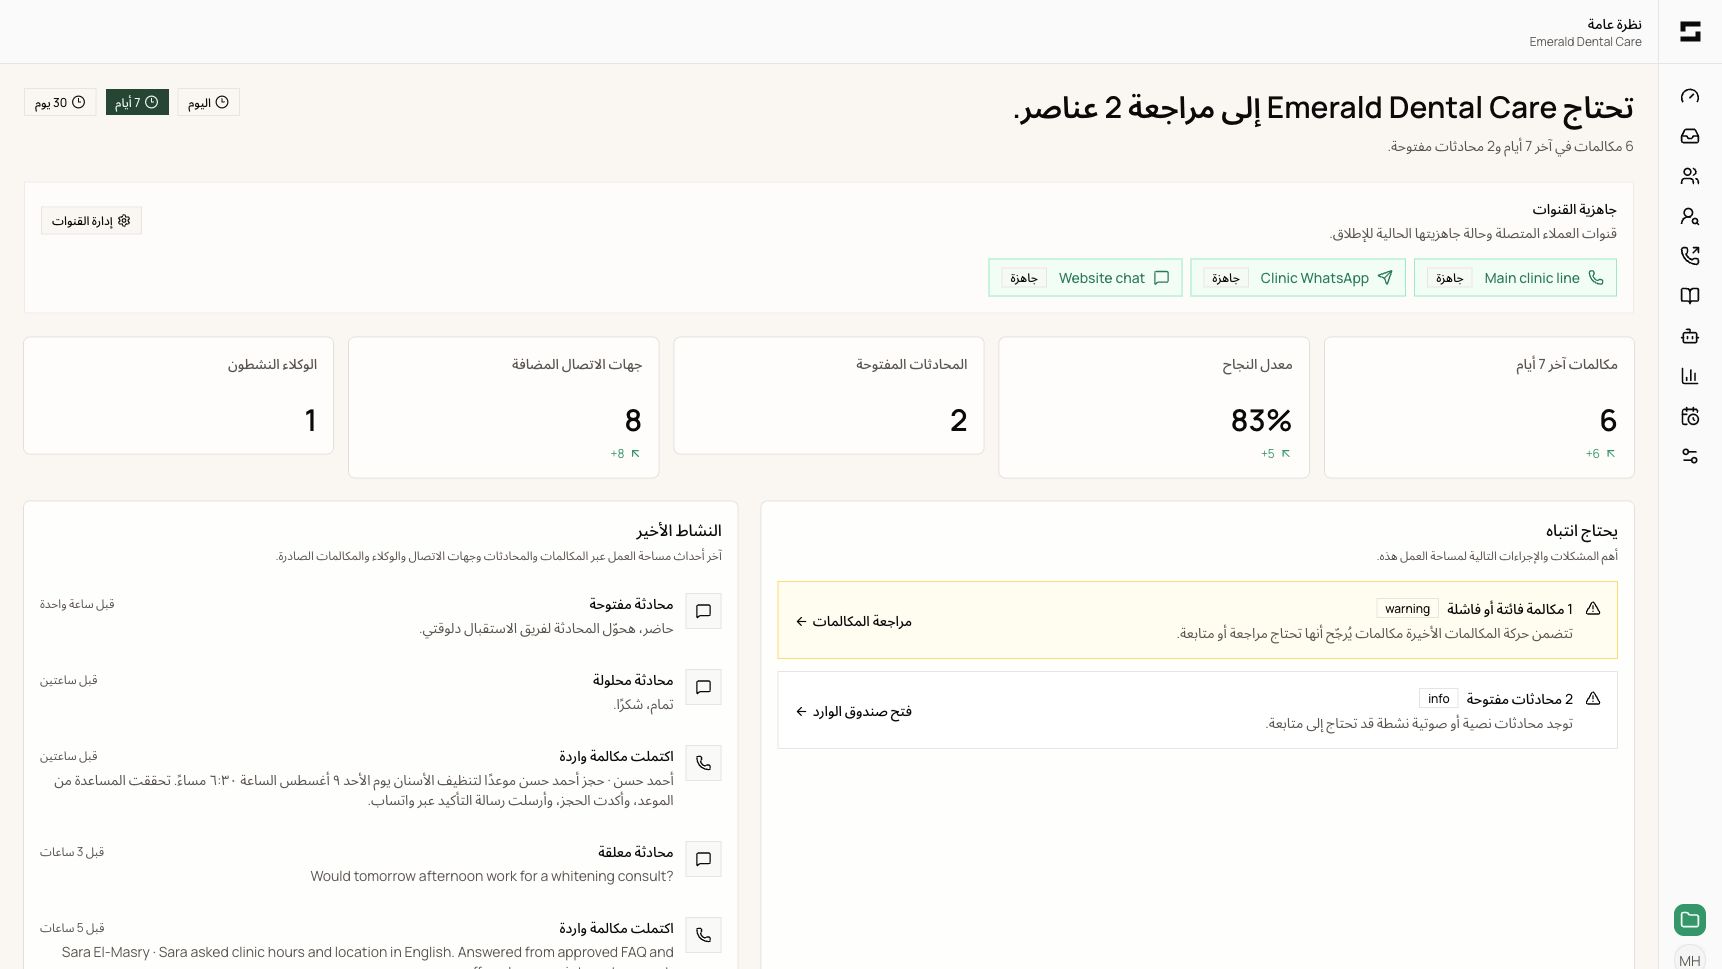Image resolution: width=1722 pixels, height=969 pixels.
Task: Open the analytics bar chart icon
Action: pos(1690,376)
